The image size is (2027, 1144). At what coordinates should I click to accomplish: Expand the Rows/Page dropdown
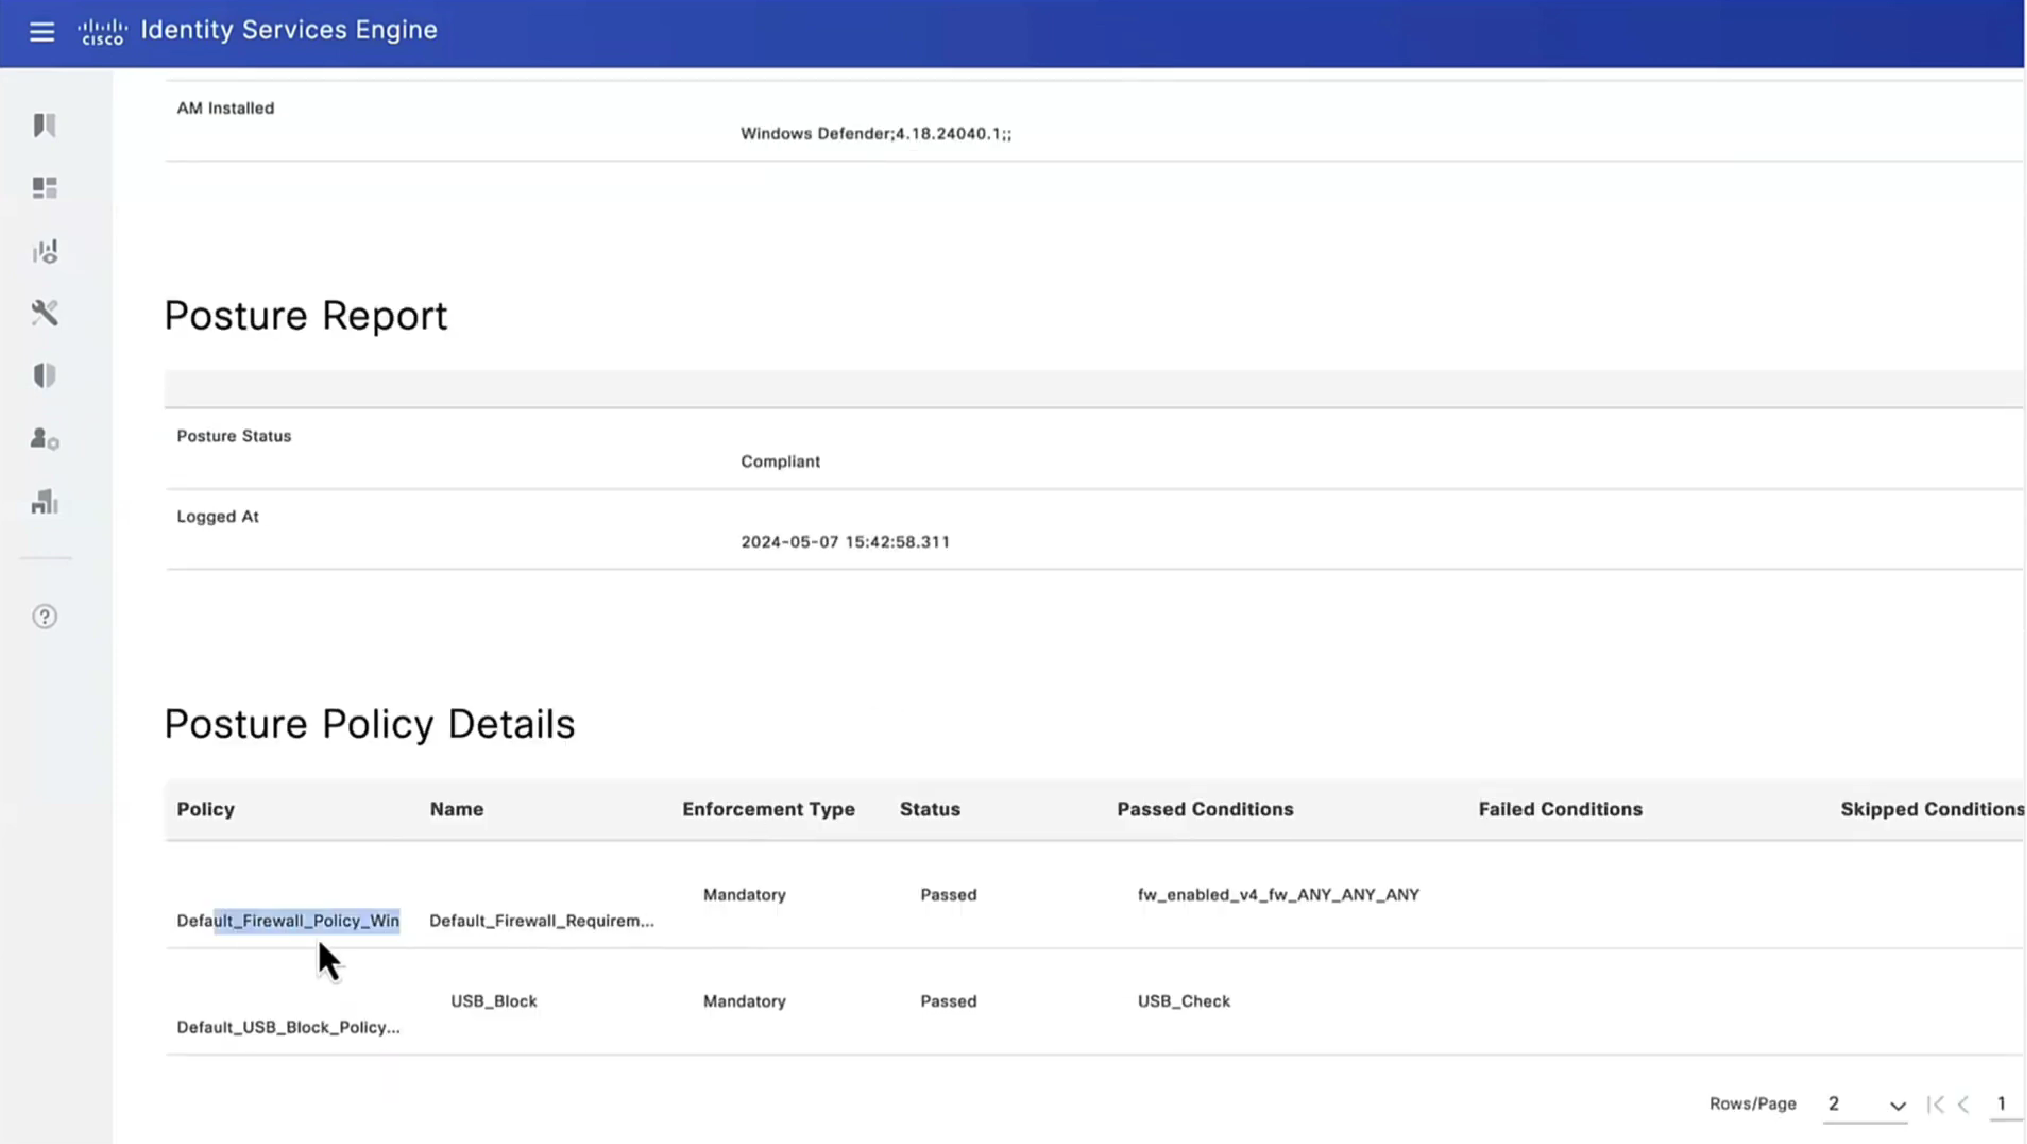click(x=1865, y=1104)
